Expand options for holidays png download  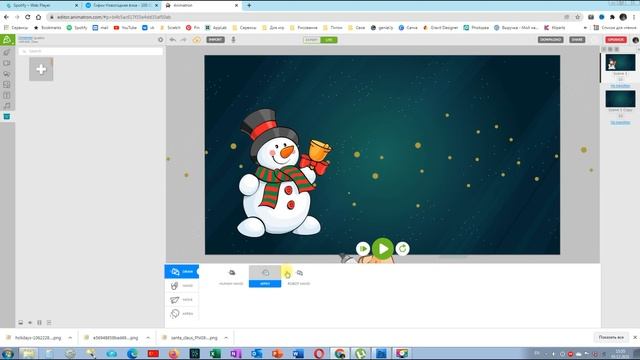click(70, 338)
